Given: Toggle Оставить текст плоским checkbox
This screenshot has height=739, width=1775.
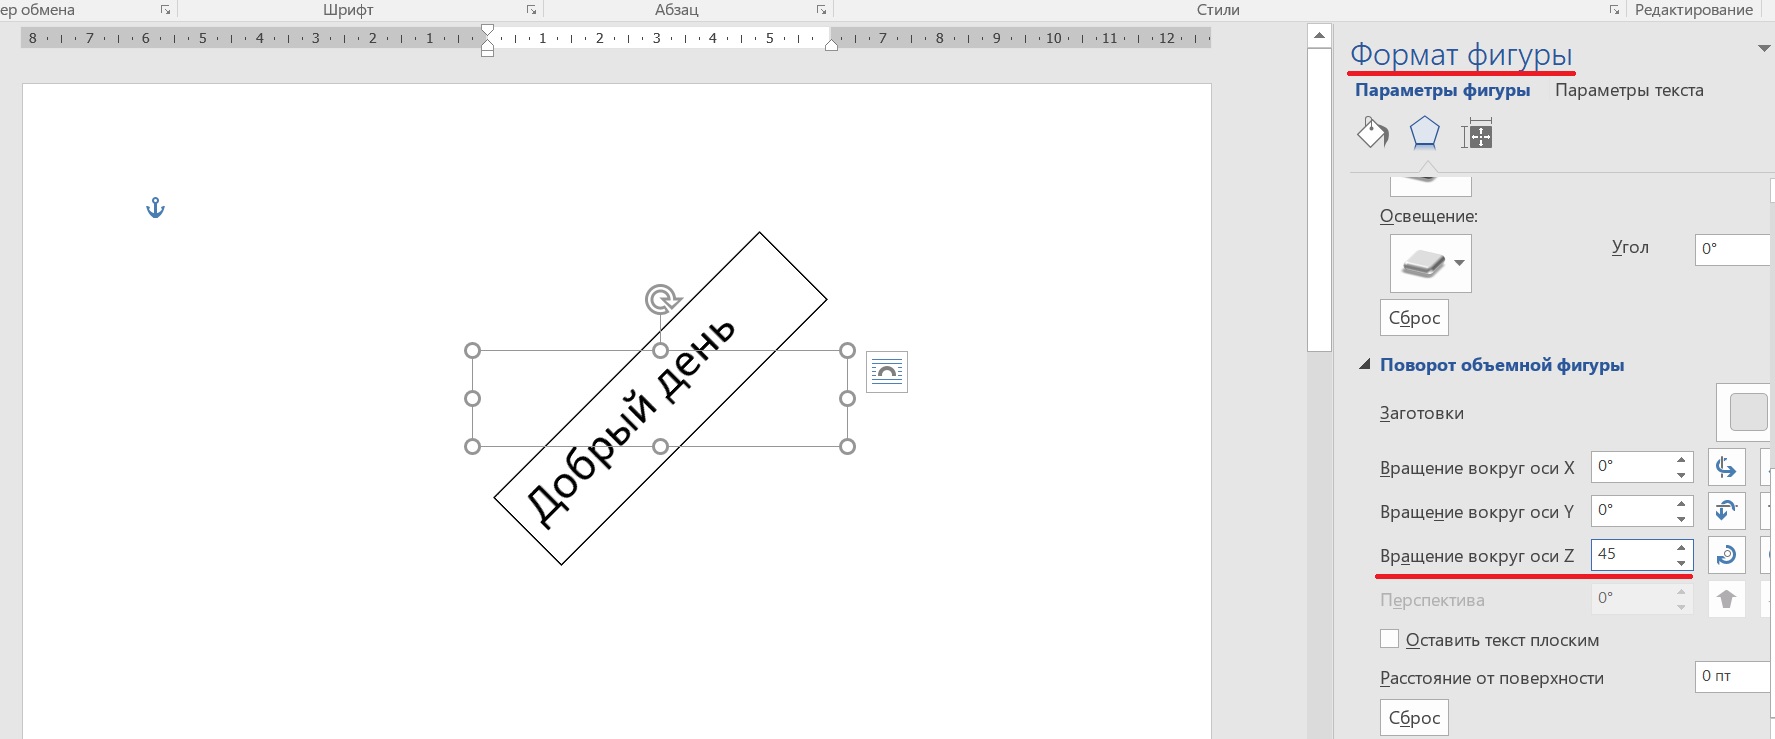Looking at the screenshot, I should [1389, 639].
